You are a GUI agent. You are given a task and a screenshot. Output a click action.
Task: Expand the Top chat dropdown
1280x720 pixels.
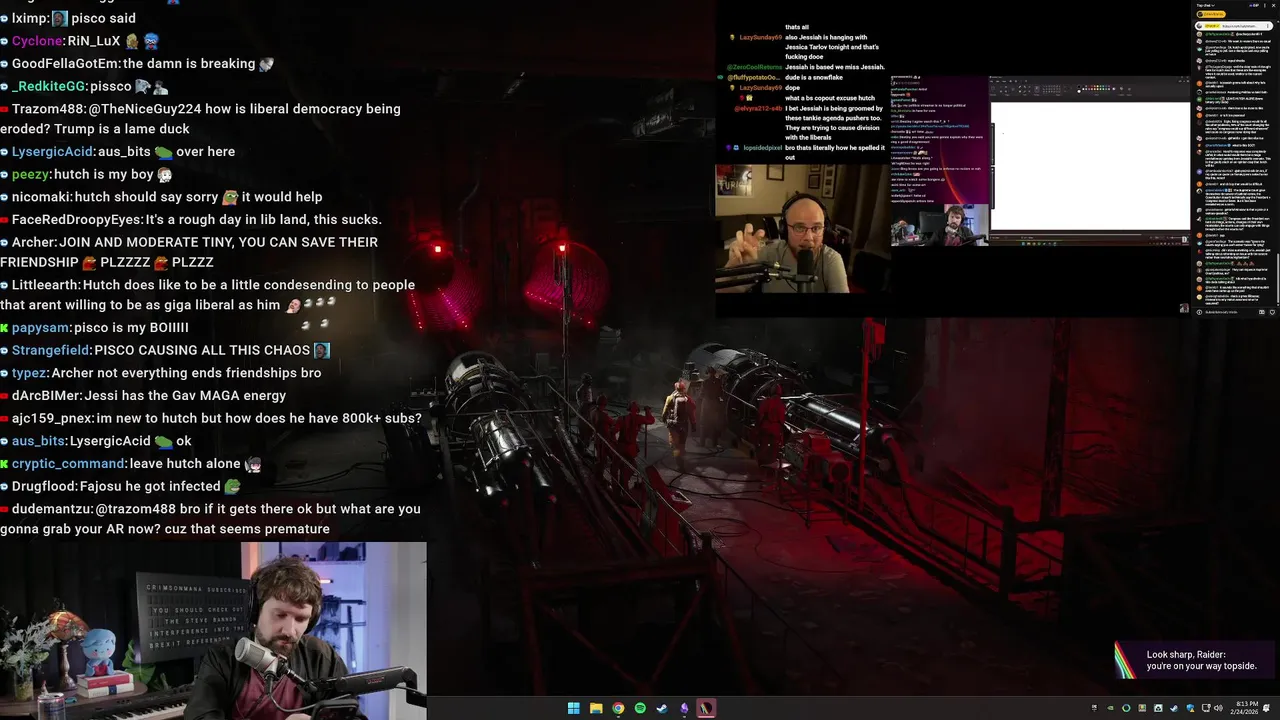click(x=1205, y=6)
